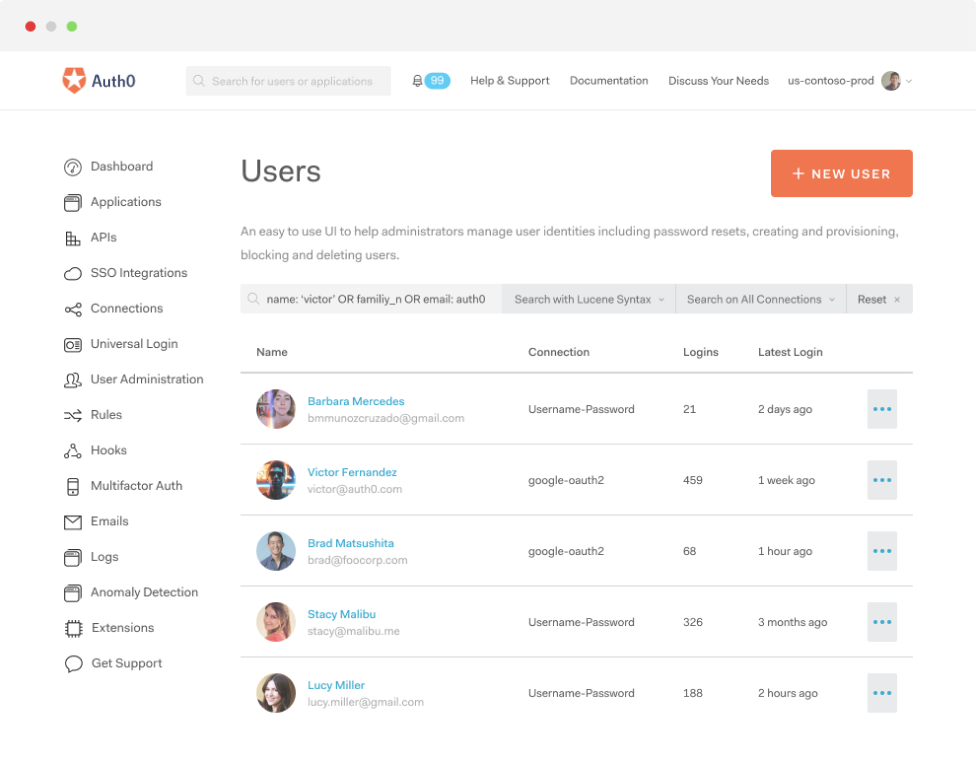Screen dimensions: 976x758
Task: Click the Auth0 logo
Action: 98,80
